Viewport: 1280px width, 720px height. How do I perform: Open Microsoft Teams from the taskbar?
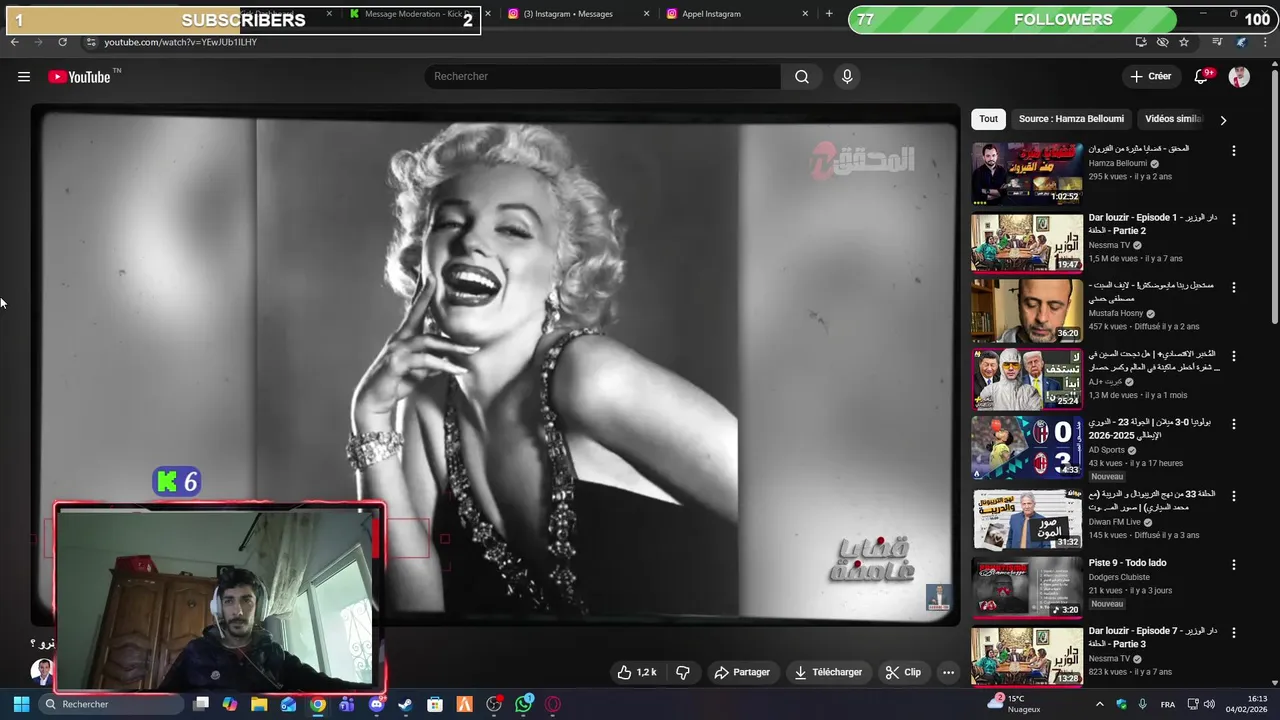tap(347, 704)
